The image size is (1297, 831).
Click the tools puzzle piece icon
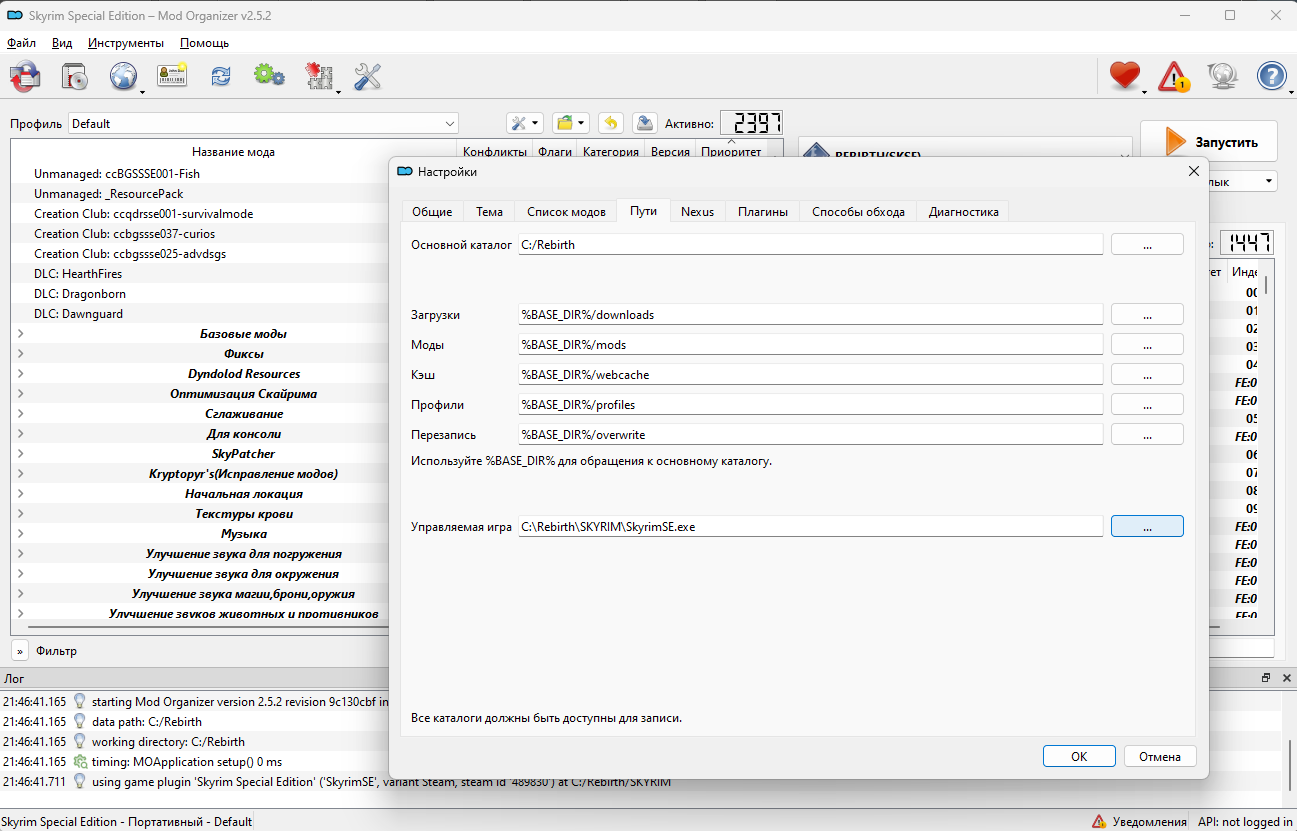(x=319, y=76)
